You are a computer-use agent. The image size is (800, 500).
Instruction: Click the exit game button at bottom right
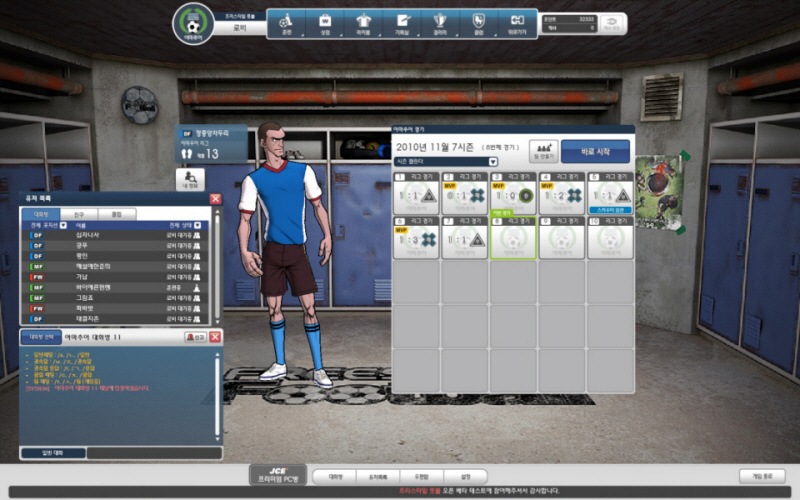[762, 476]
